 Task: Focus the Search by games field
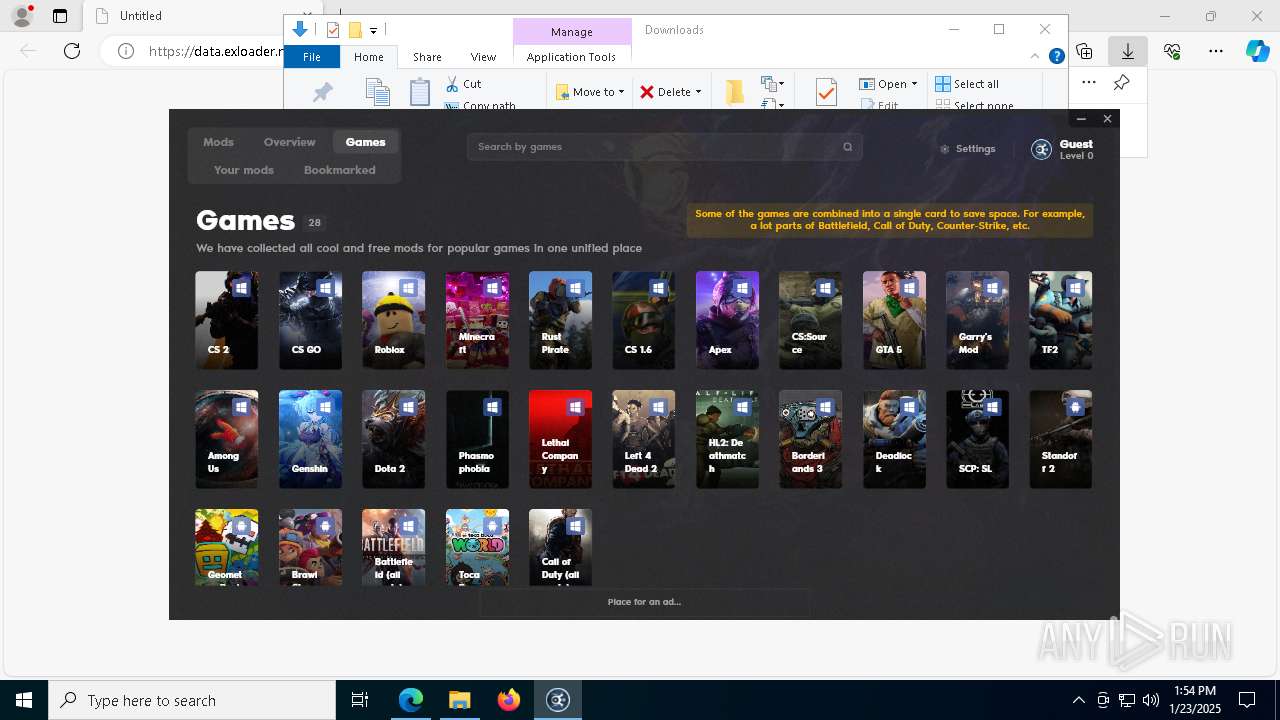click(664, 147)
